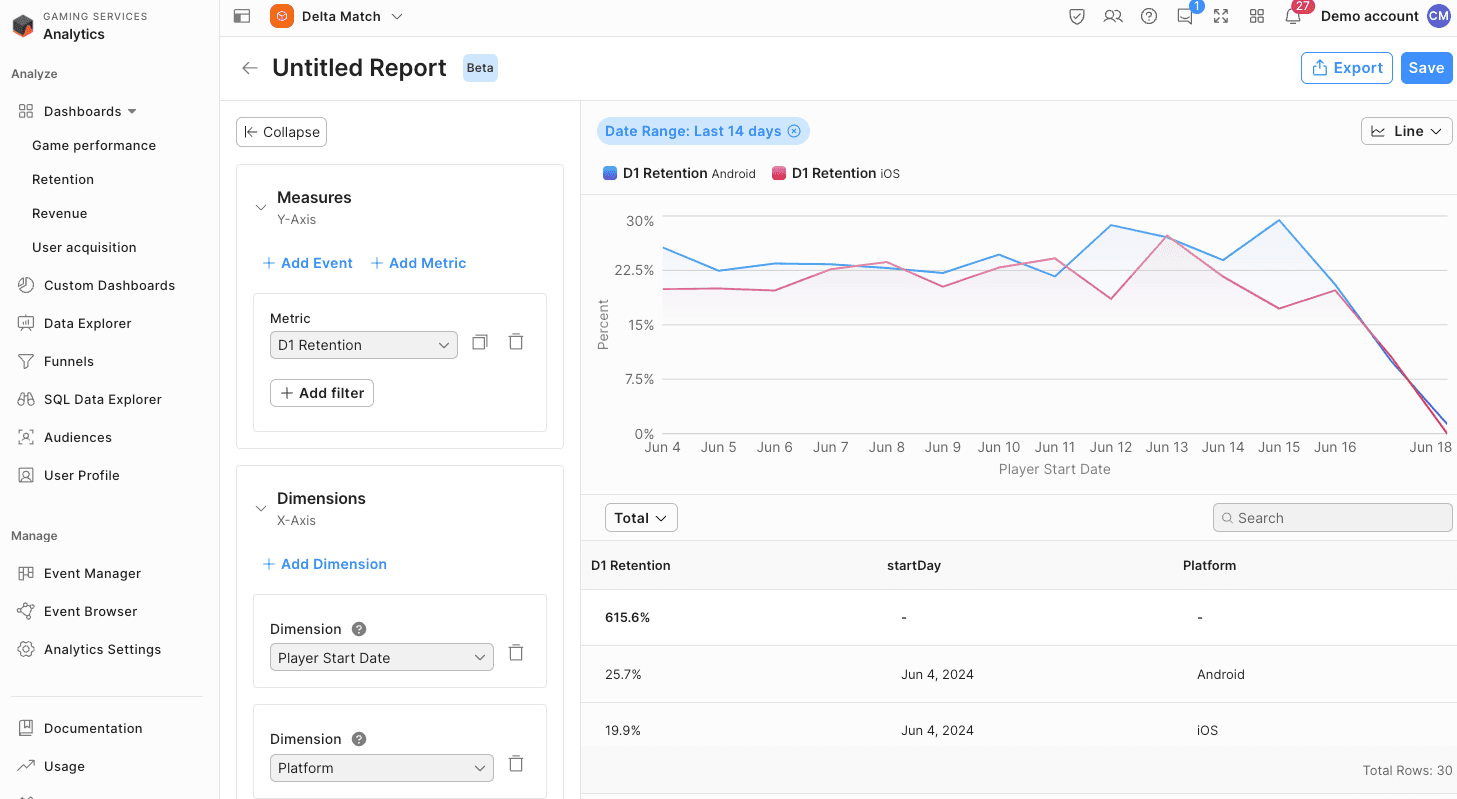Open Funnels in the sidebar

(x=69, y=361)
